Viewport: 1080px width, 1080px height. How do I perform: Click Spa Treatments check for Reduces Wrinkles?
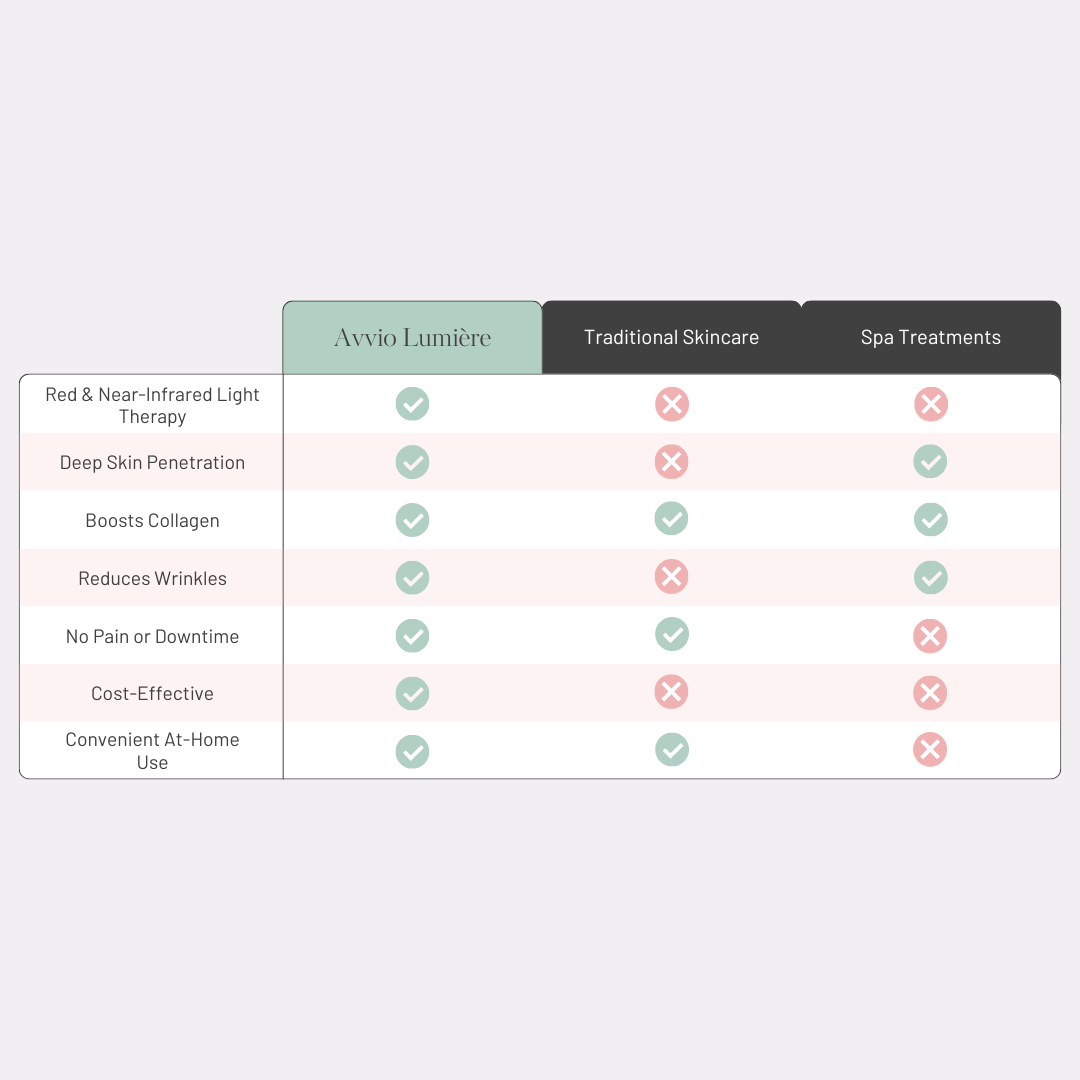click(x=930, y=577)
